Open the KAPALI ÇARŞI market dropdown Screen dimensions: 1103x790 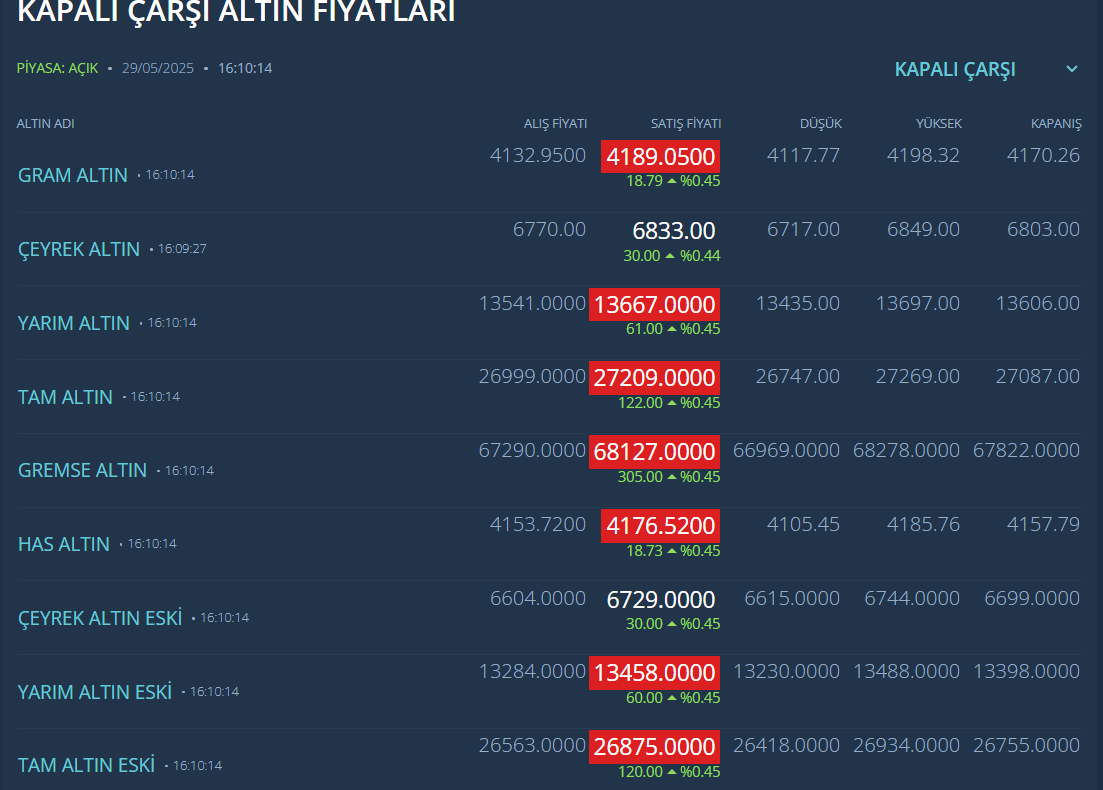pos(955,69)
